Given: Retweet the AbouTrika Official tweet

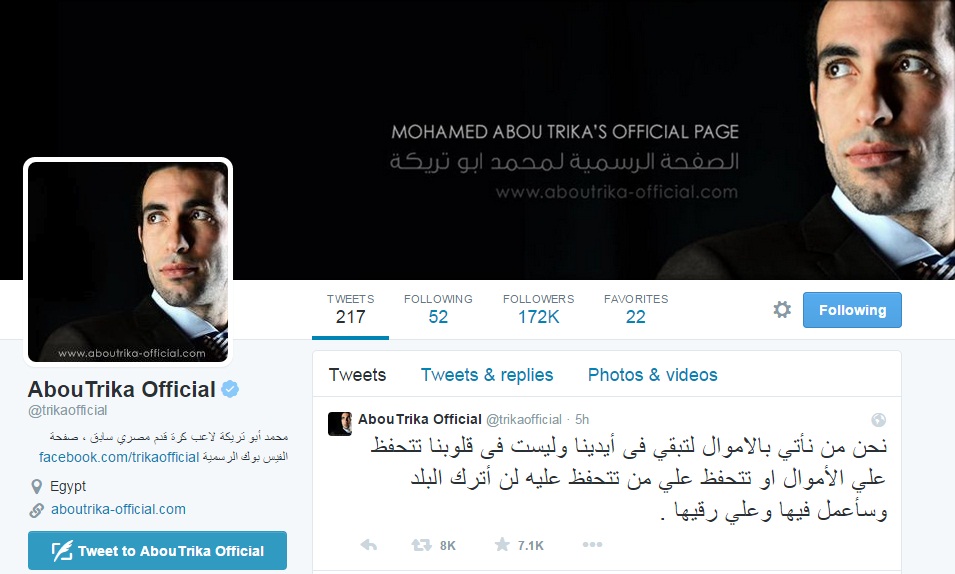Looking at the screenshot, I should coord(421,545).
